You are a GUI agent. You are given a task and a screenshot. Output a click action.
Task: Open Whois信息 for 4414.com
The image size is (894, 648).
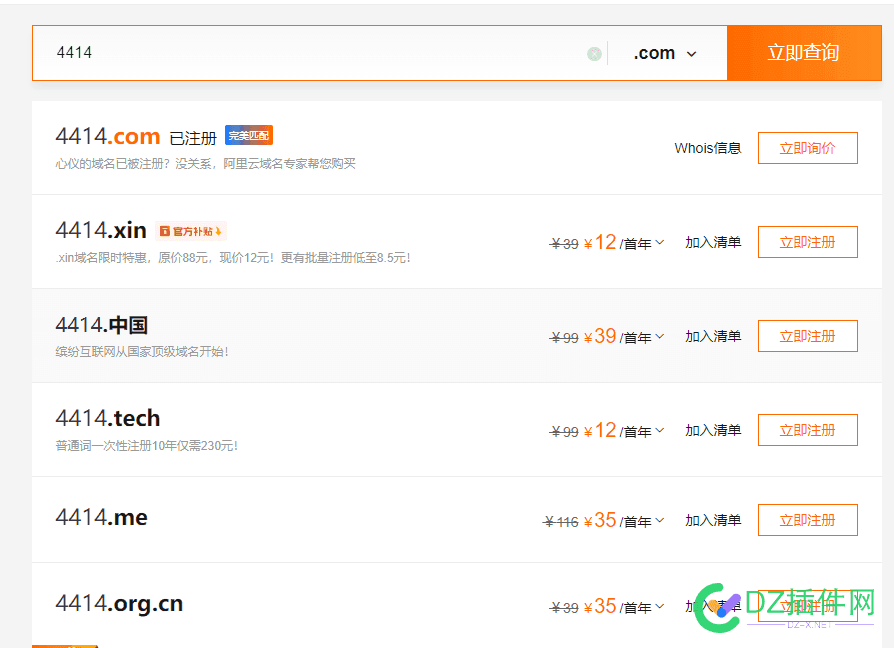coord(708,148)
